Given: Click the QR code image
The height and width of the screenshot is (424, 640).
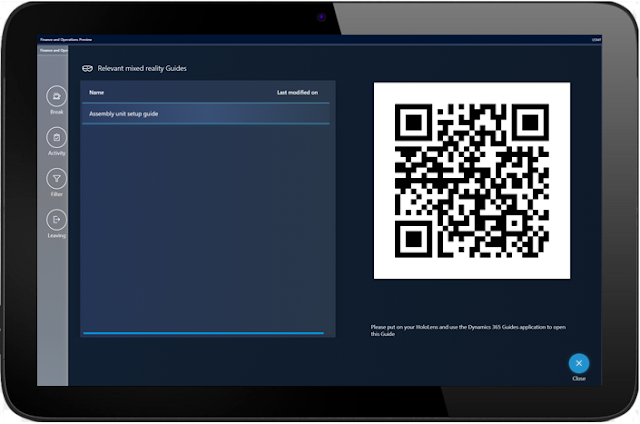Looking at the screenshot, I should pos(472,181).
